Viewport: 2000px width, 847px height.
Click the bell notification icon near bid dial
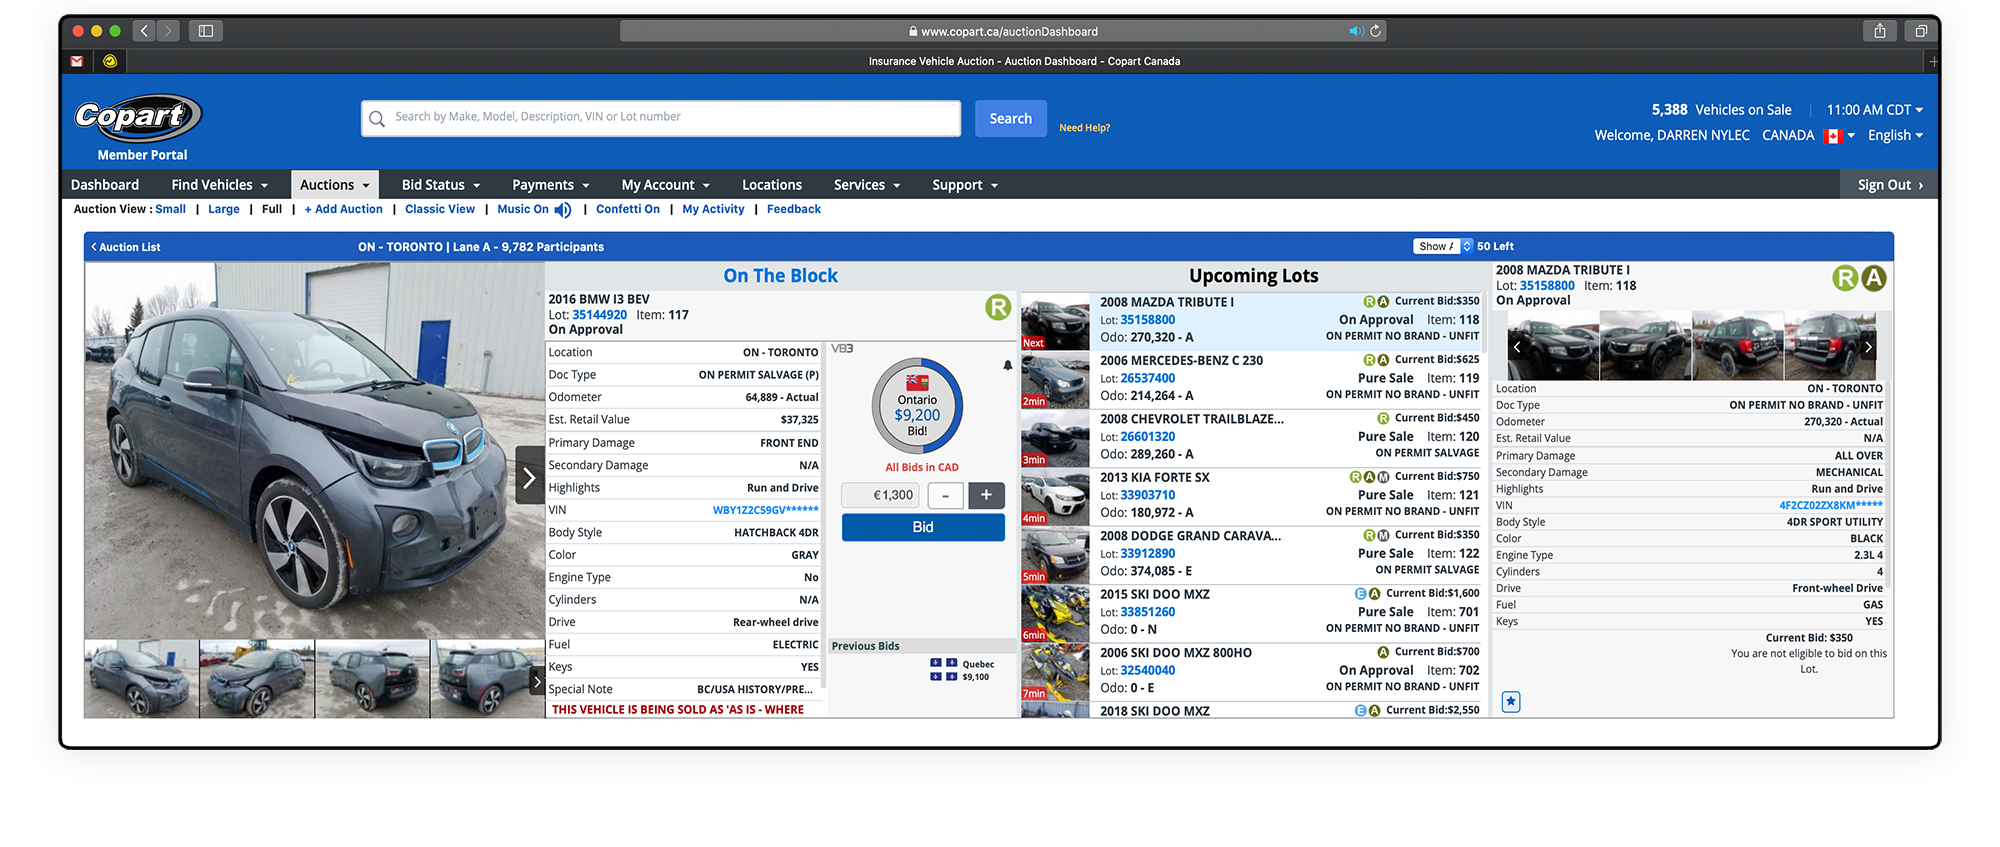click(x=1007, y=366)
